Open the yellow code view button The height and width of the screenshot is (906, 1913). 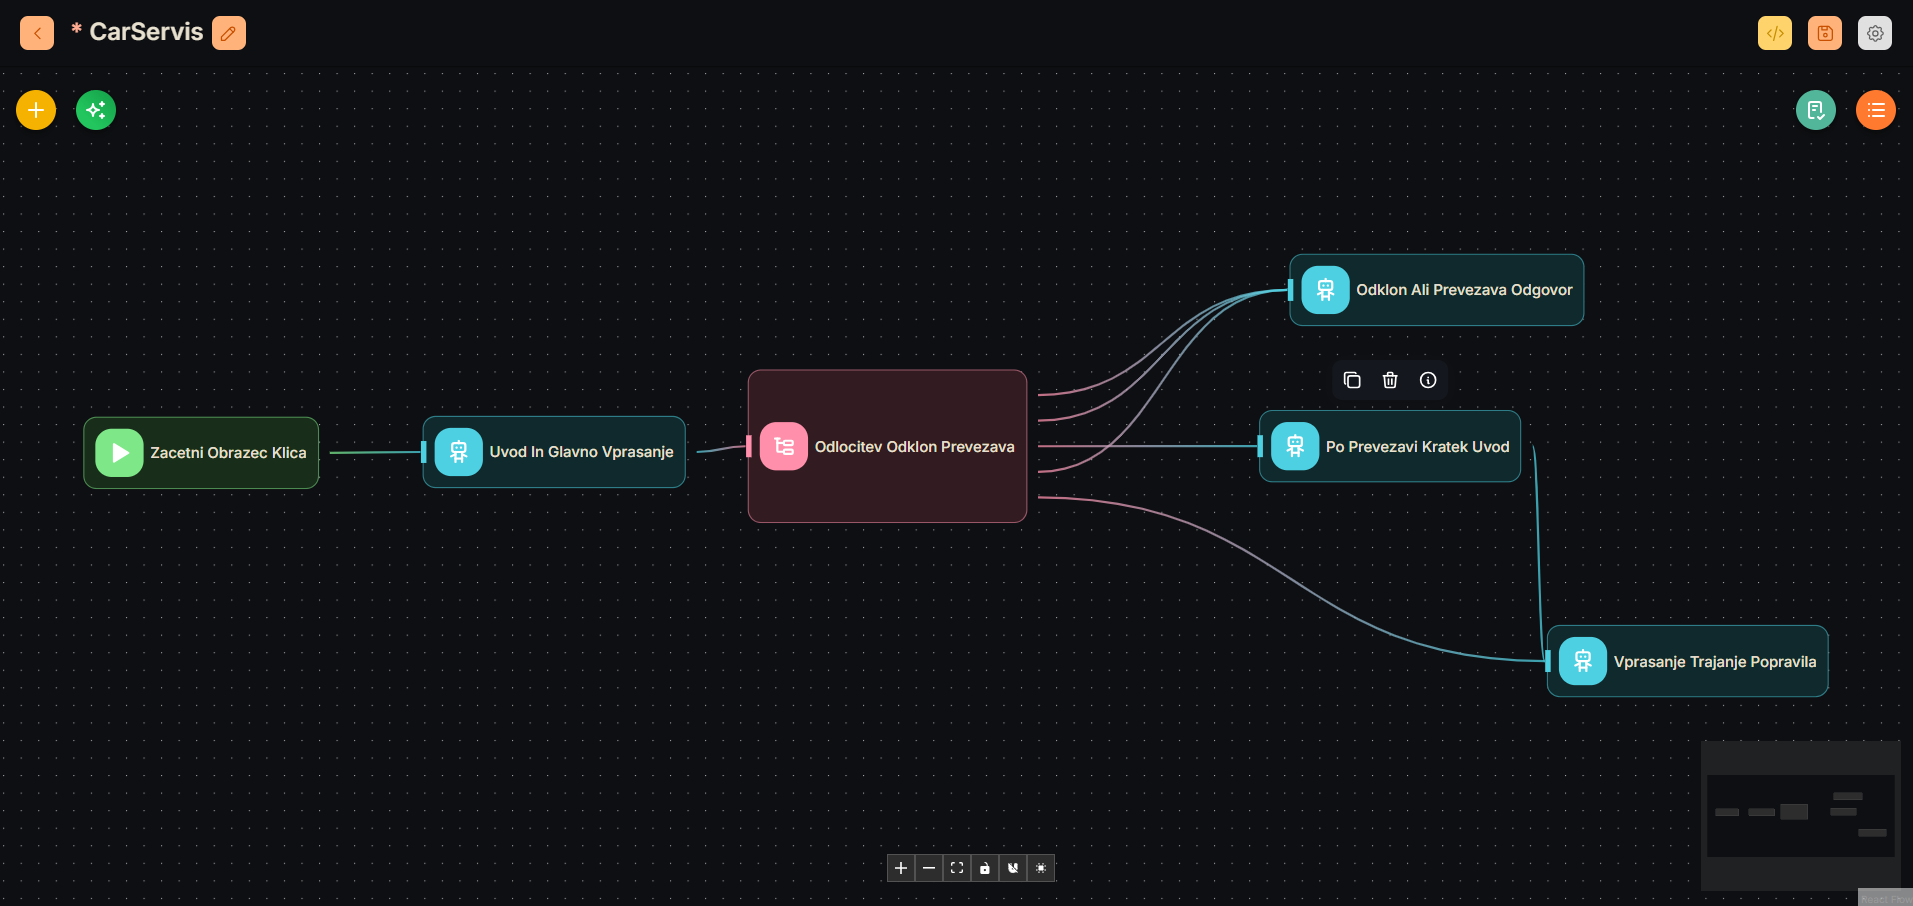(x=1774, y=33)
